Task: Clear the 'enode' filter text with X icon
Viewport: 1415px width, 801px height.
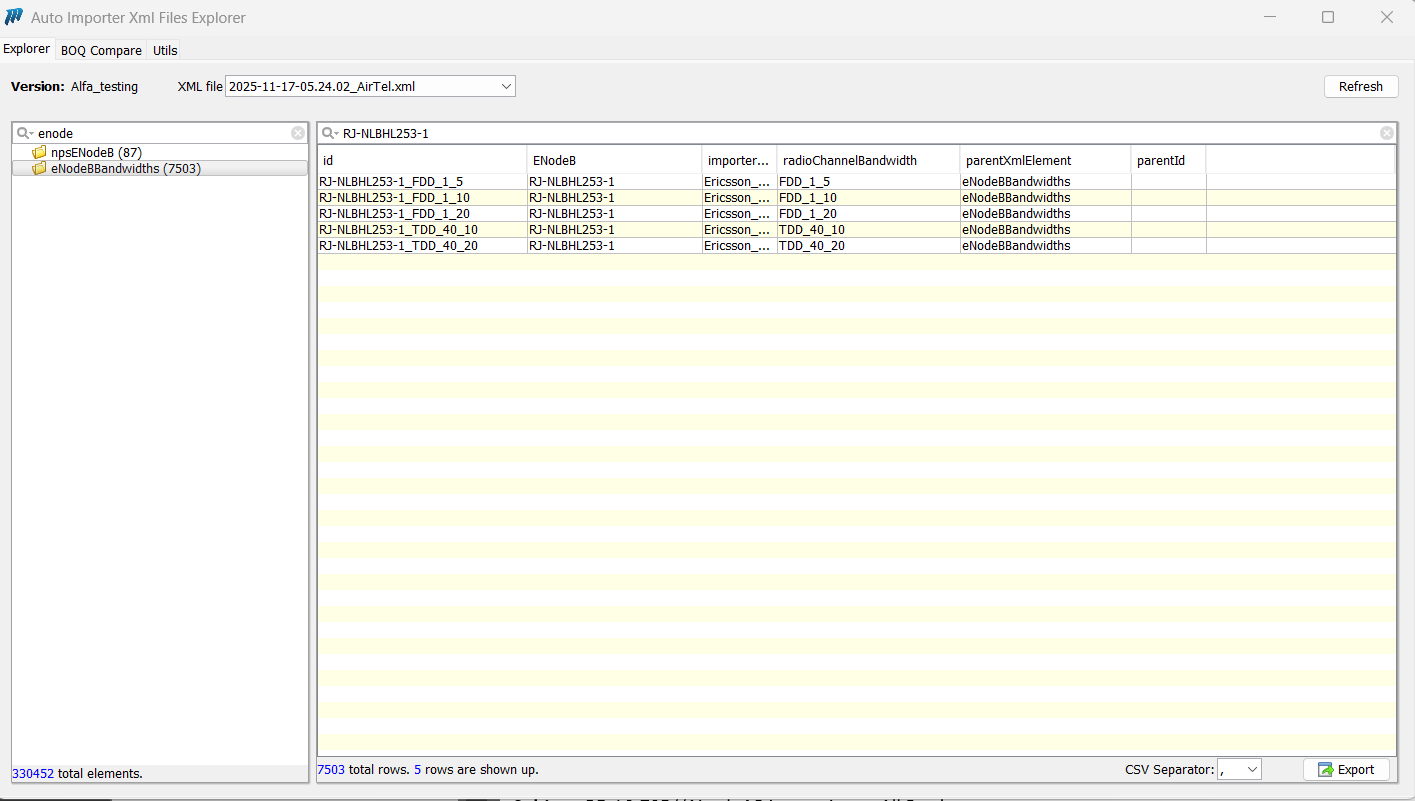Action: 298,133
